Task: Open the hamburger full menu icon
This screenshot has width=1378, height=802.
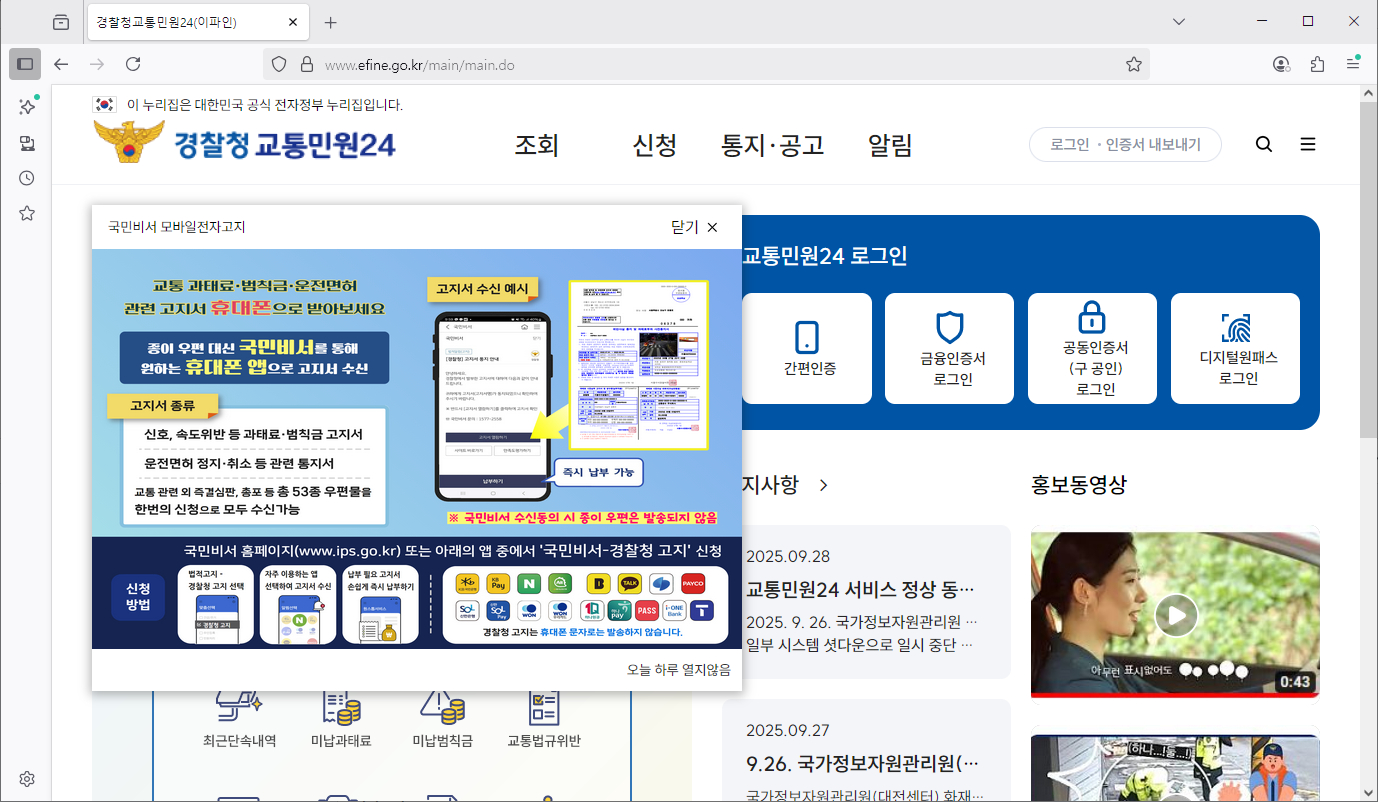Action: click(x=1308, y=144)
